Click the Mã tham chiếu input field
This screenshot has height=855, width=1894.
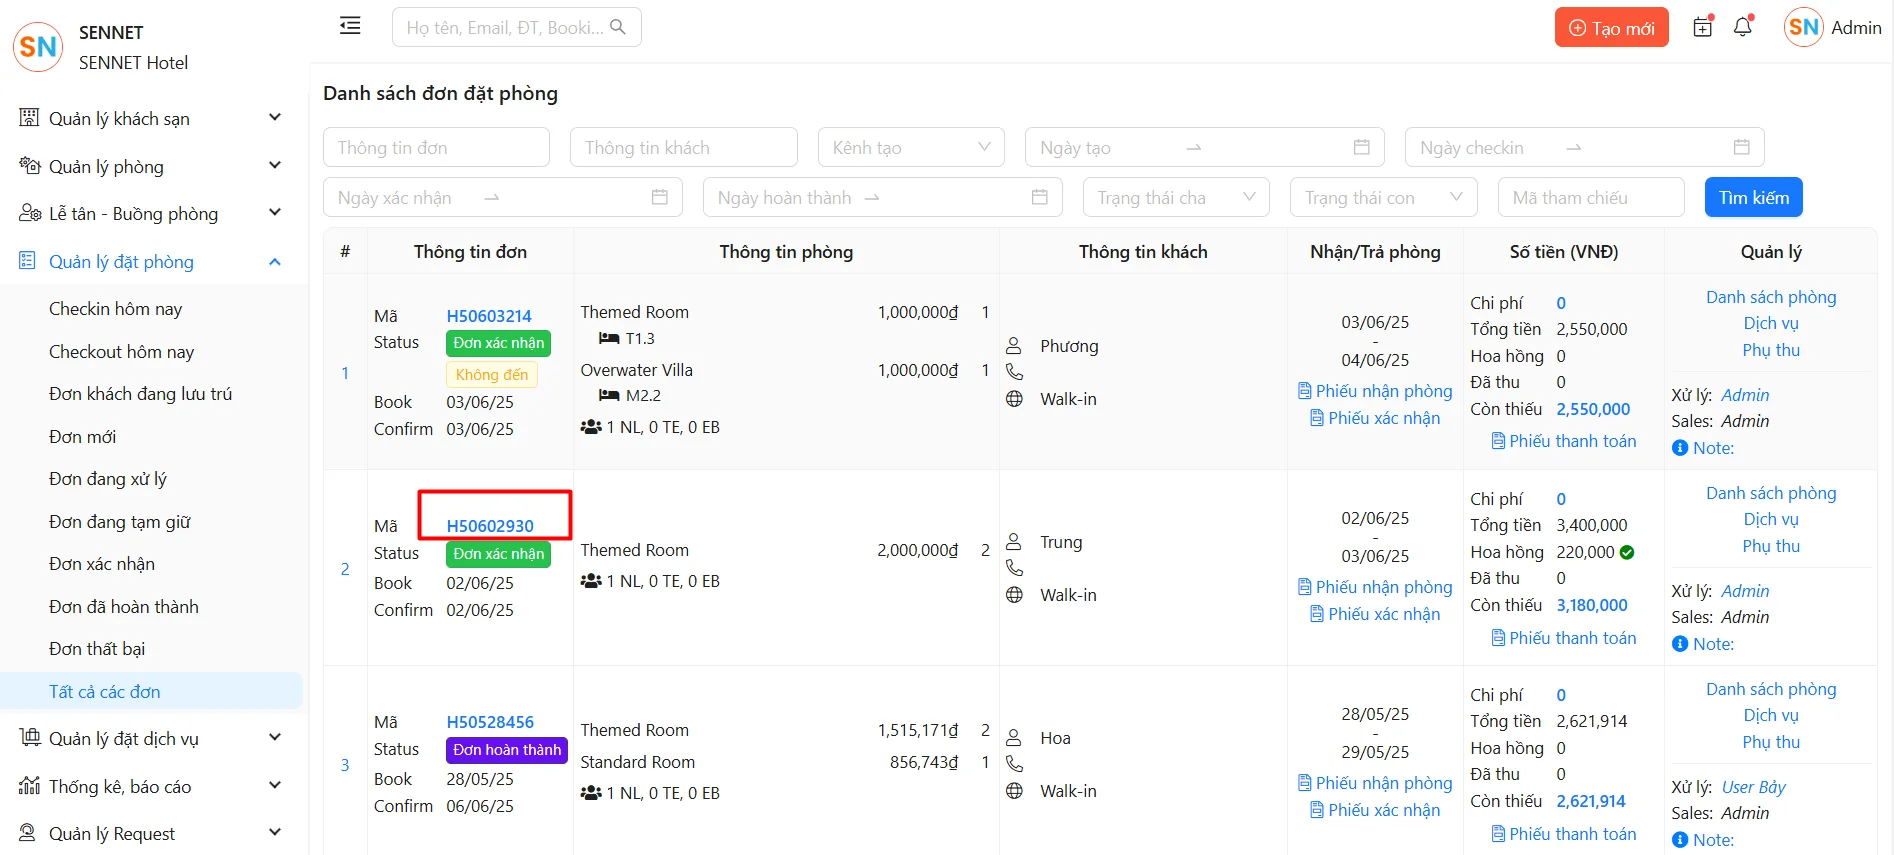(1590, 198)
